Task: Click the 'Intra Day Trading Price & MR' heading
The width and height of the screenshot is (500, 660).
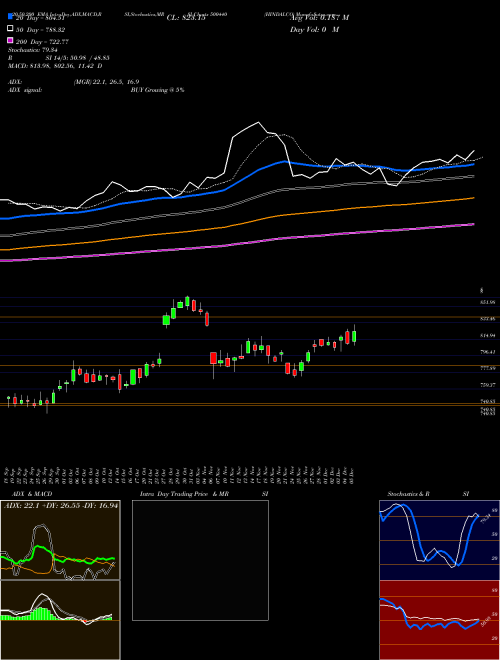Action: (x=184, y=494)
